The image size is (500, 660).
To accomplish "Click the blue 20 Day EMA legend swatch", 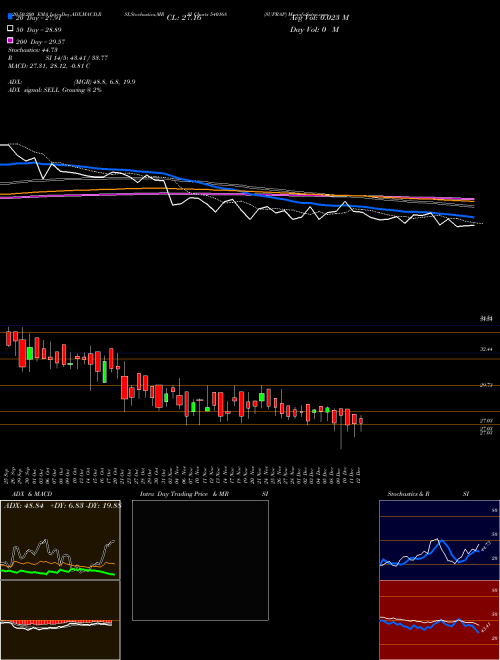I will (10, 17).
